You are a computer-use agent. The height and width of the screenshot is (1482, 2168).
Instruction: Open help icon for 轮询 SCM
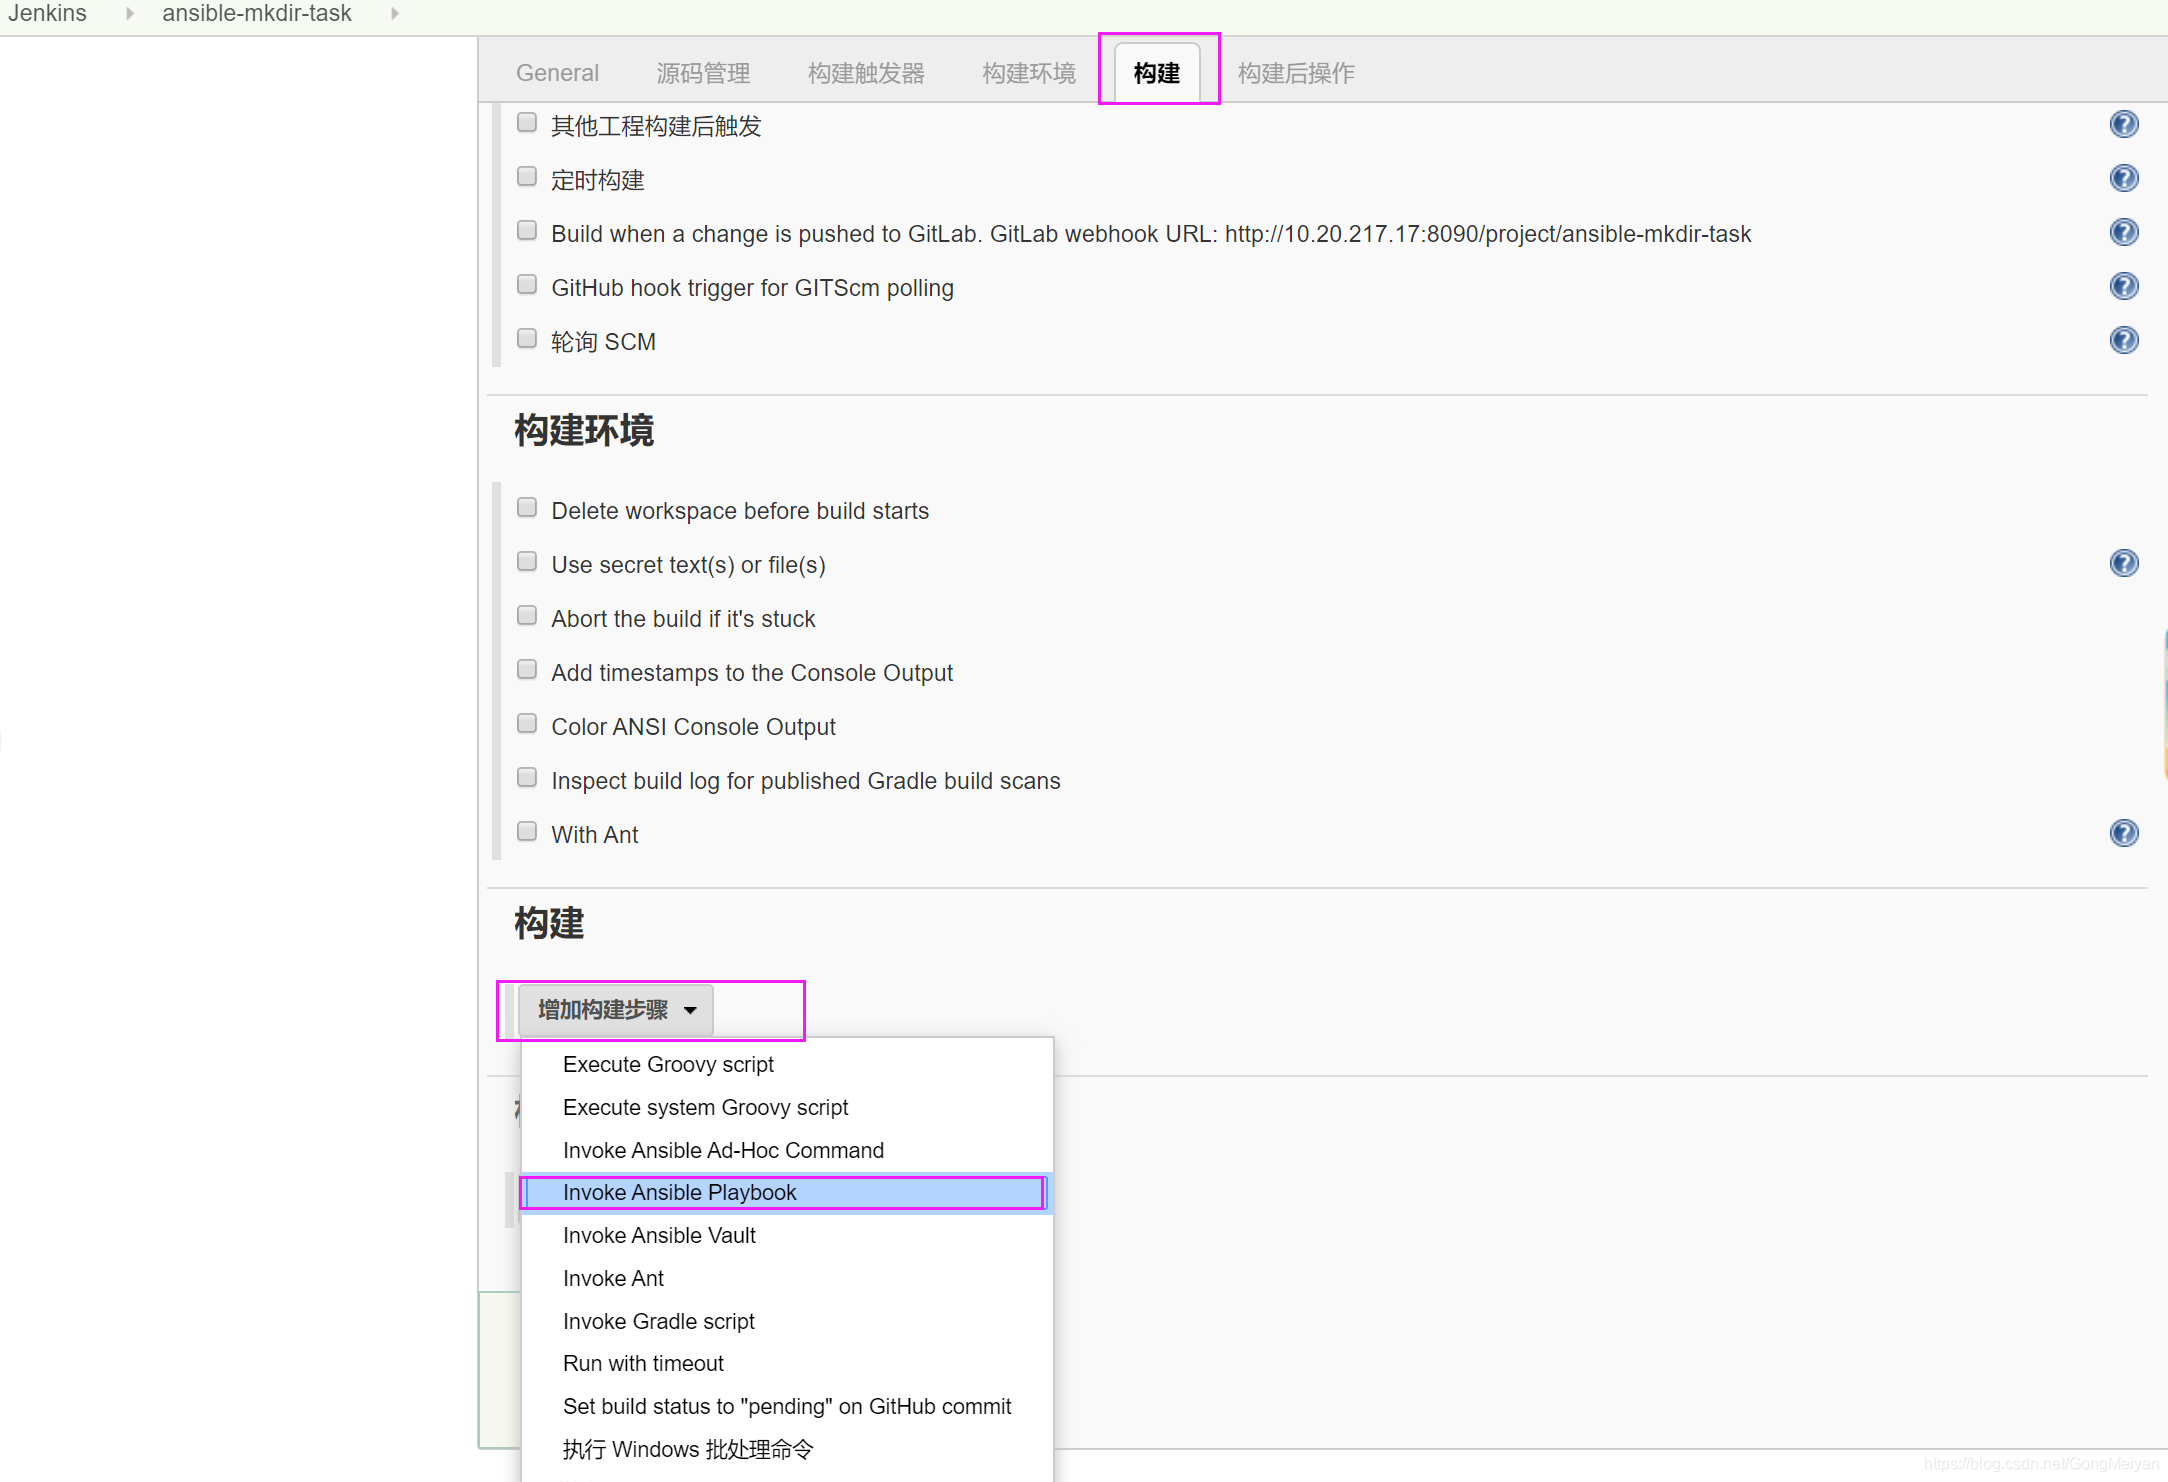2123,340
